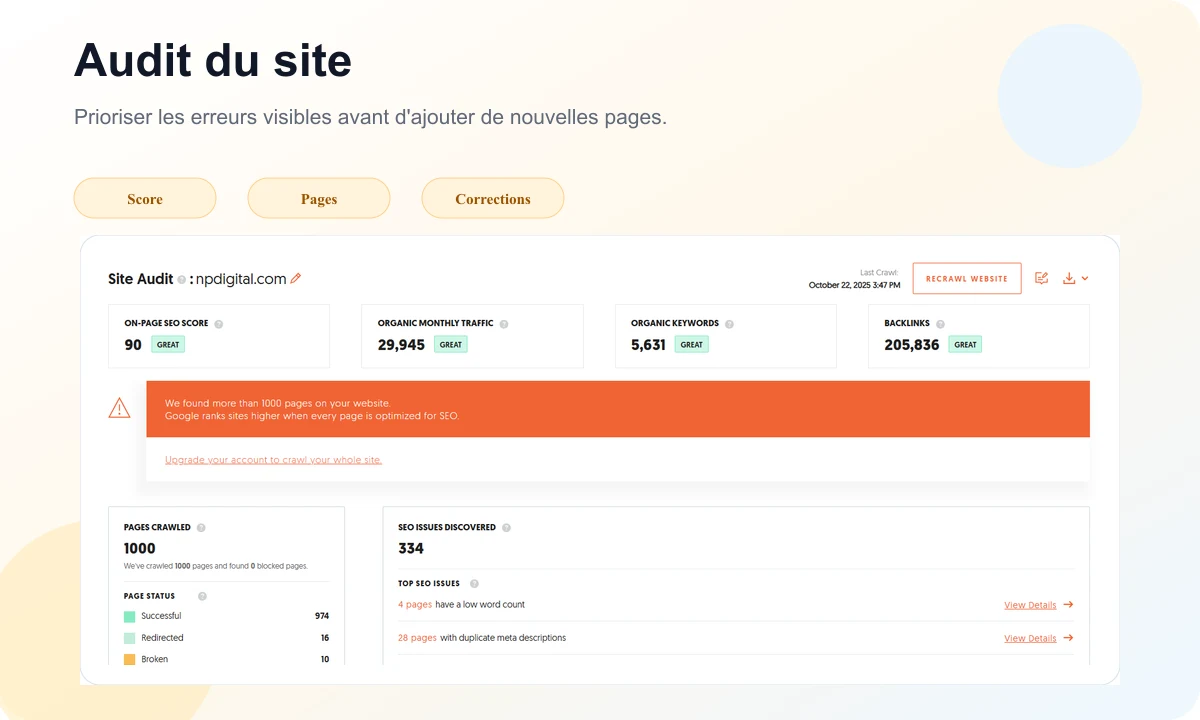Screen dimensions: 1200x720
Task: View Details for duplicate meta descriptions
Action: coord(1030,639)
